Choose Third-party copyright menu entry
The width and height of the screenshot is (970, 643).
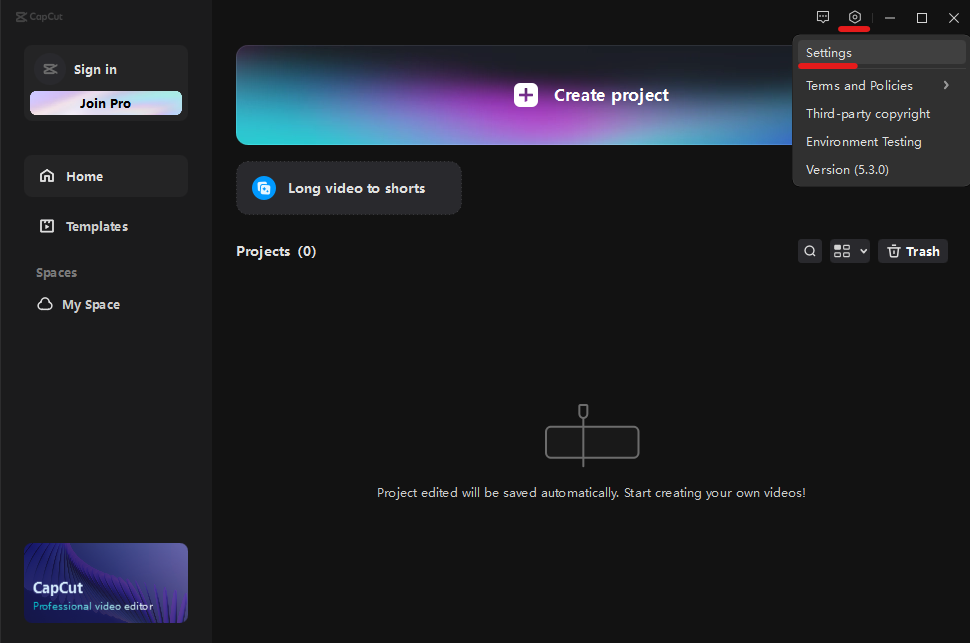pyautogui.click(x=882, y=114)
